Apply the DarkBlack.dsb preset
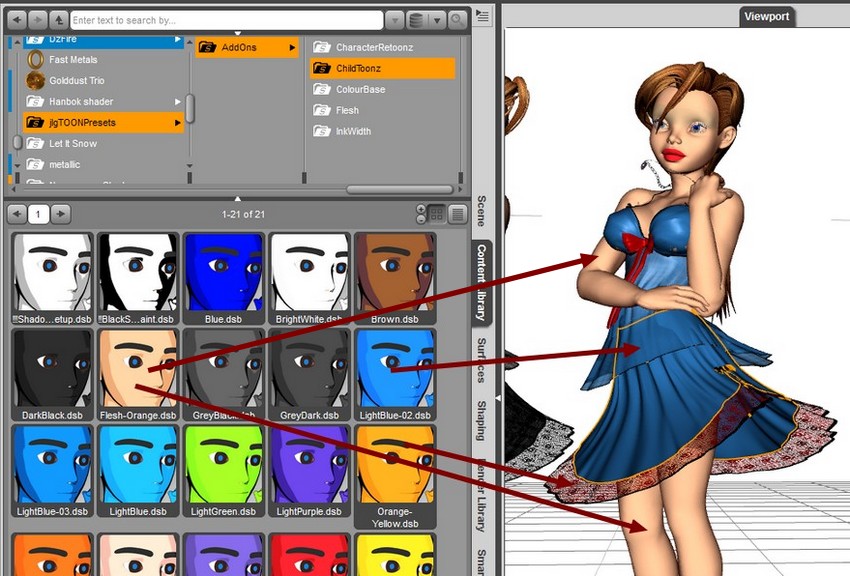This screenshot has width=850, height=576. point(52,375)
